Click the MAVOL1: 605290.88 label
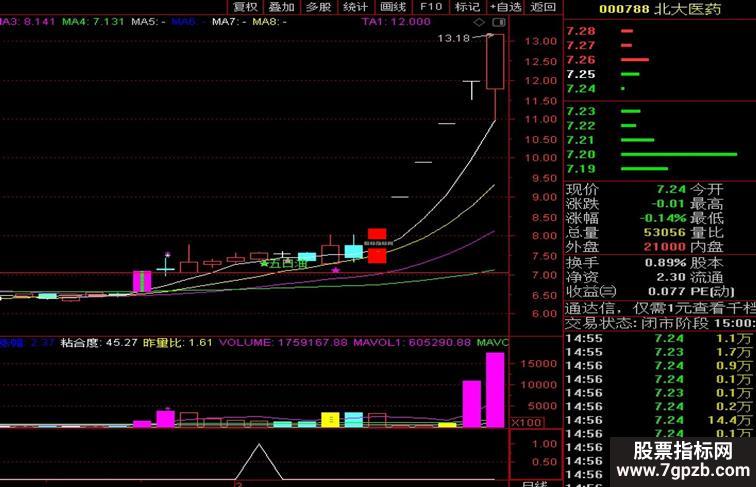 point(412,342)
